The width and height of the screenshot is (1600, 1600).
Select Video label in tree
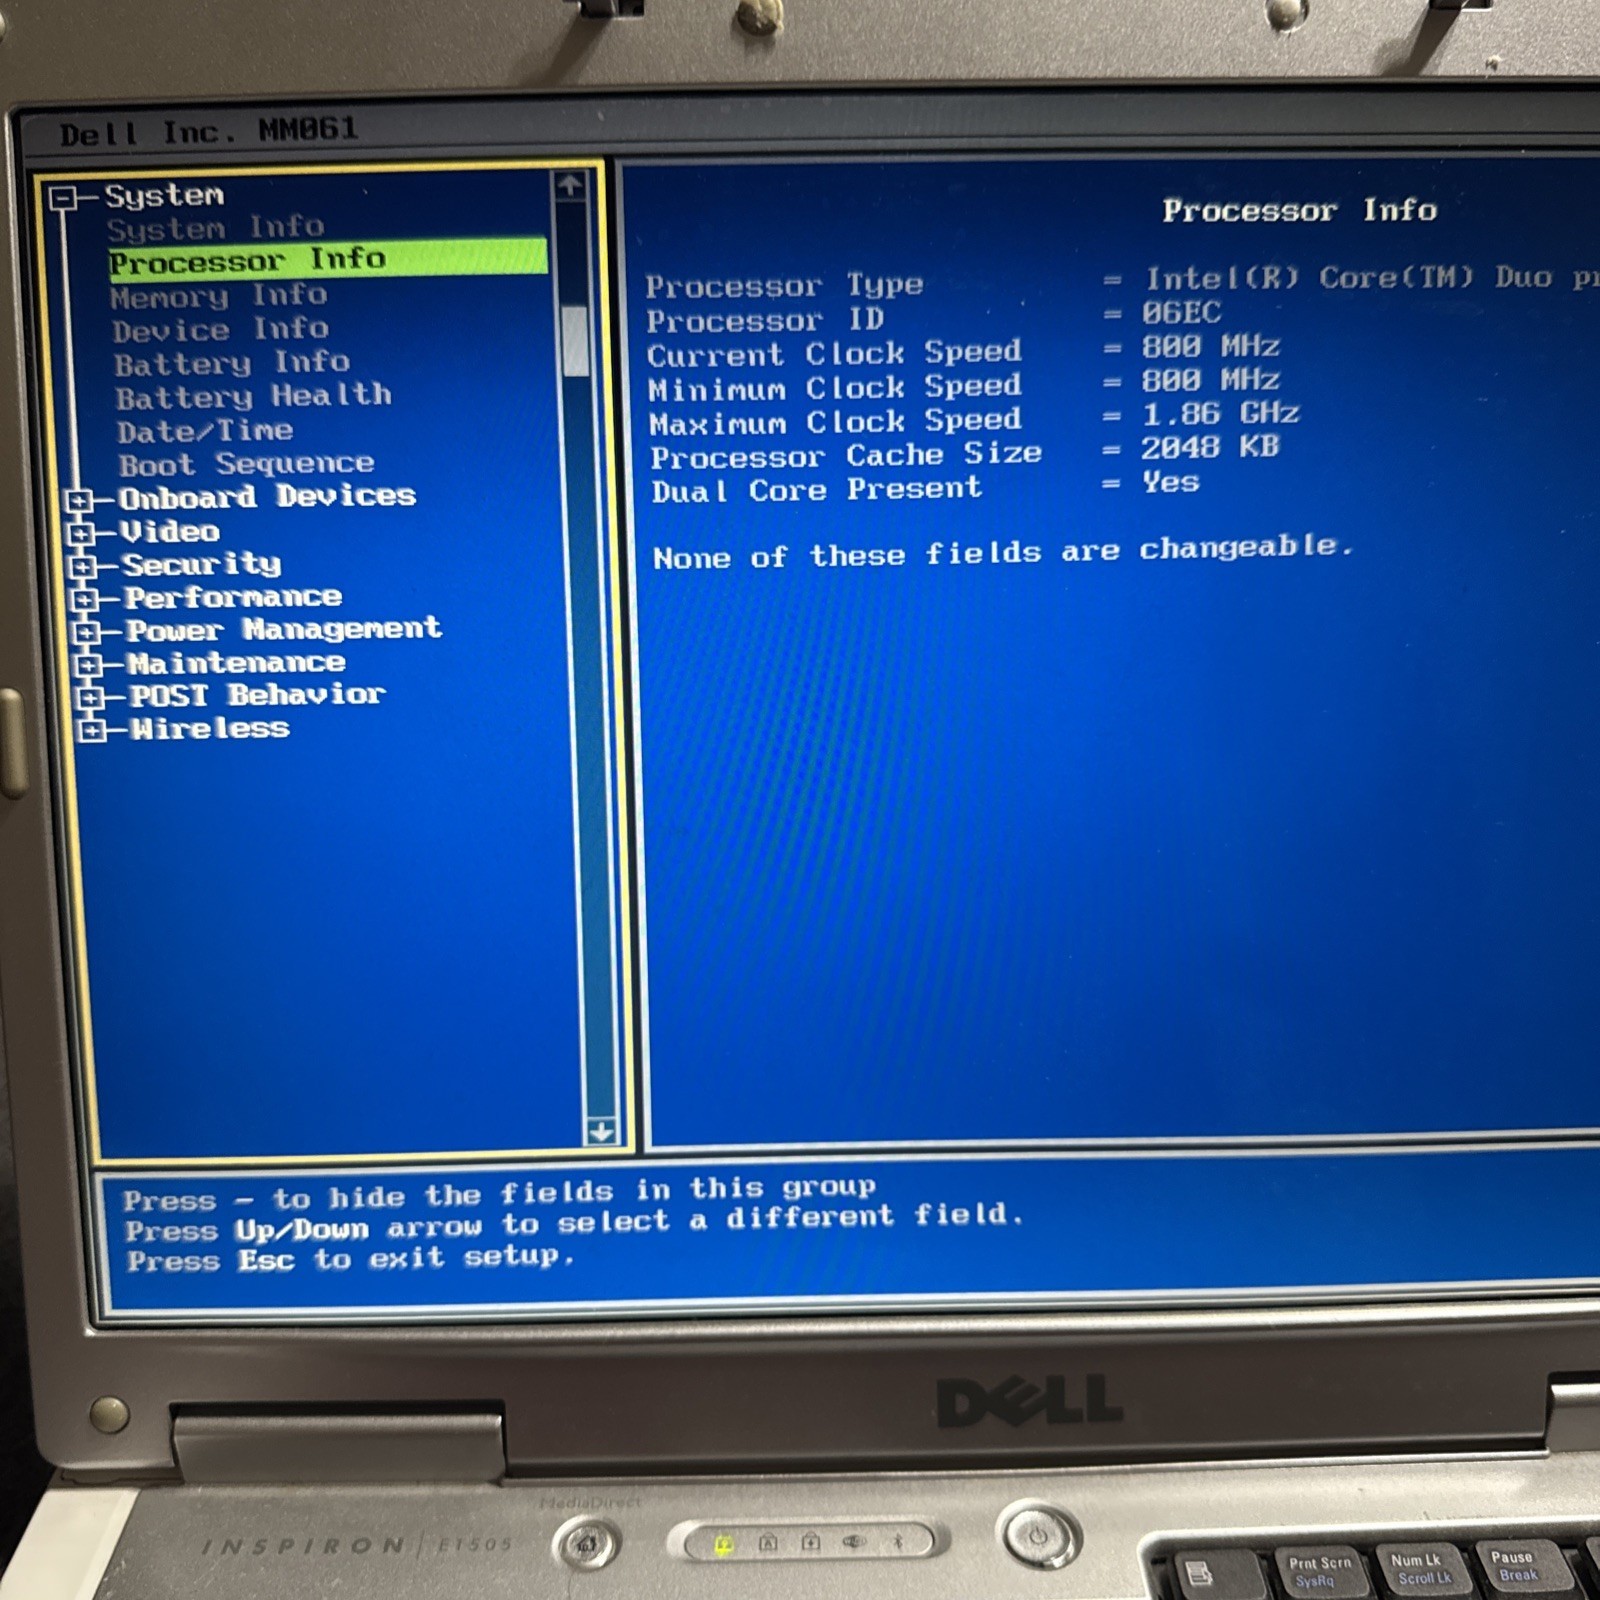(170, 531)
